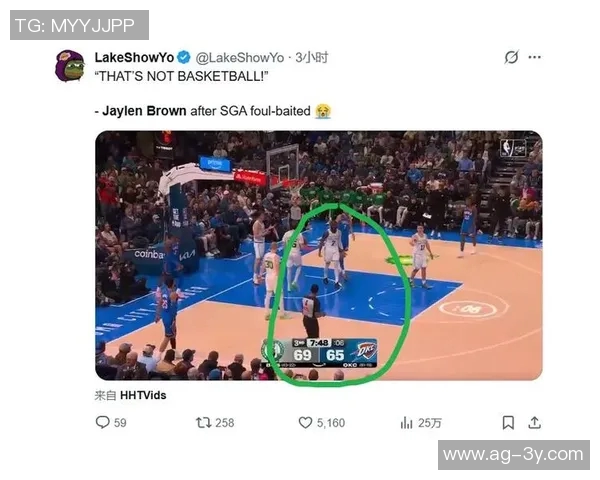
Task: Open the LakeShowYo display name
Action: (134, 57)
